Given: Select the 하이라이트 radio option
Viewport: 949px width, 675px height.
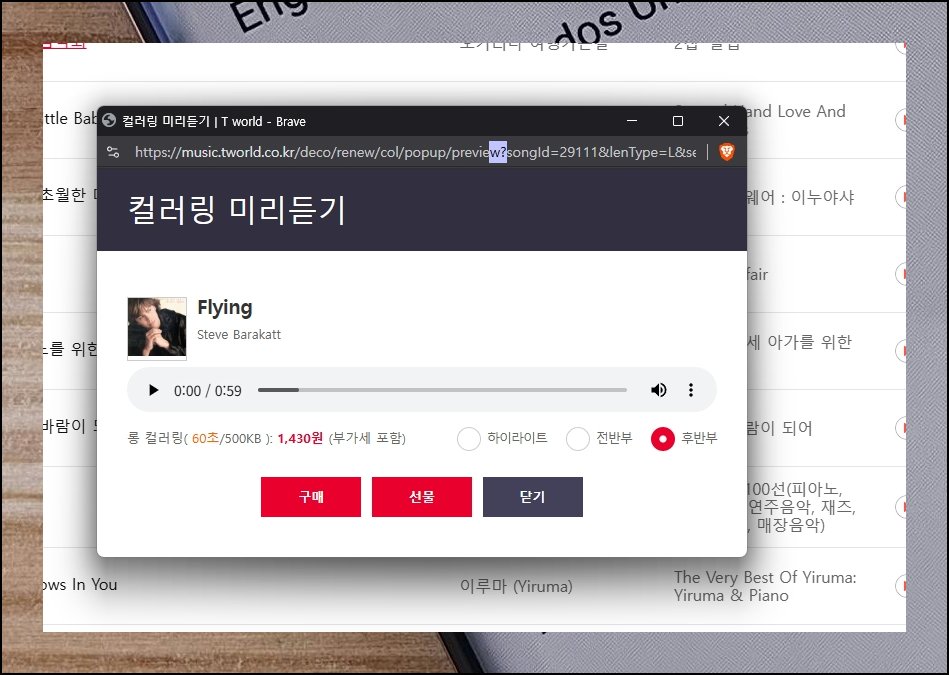Looking at the screenshot, I should (469, 439).
